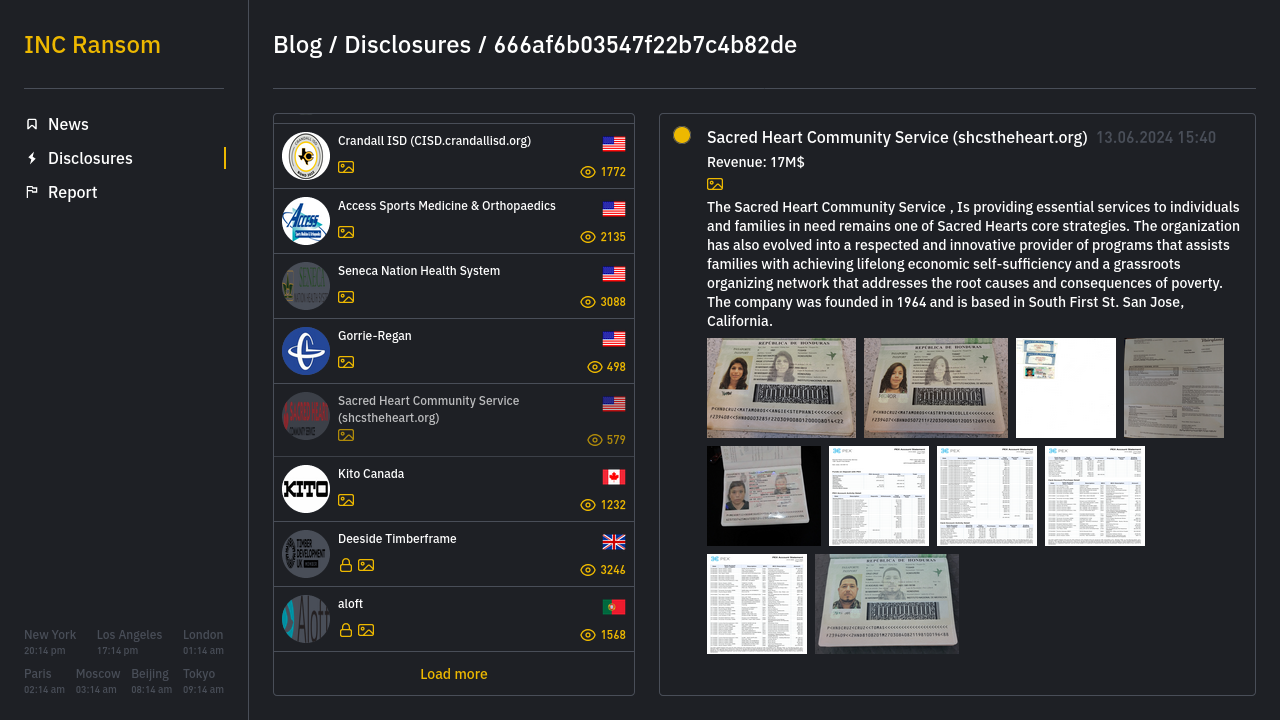Click the image icon under Crandall ISD
This screenshot has height=720, width=1280.
click(346, 167)
